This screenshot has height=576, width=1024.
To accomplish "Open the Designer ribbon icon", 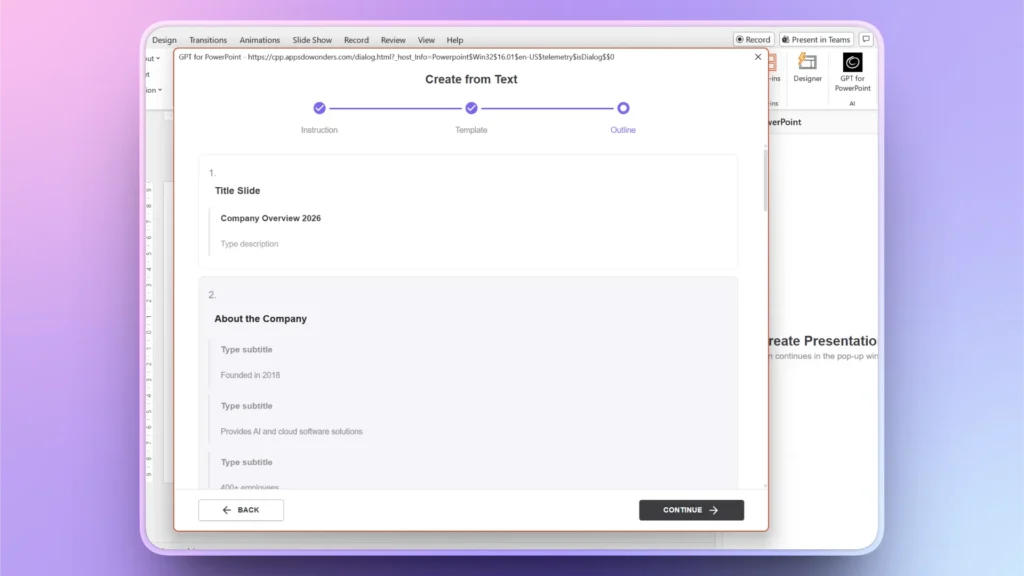I will tap(807, 68).
